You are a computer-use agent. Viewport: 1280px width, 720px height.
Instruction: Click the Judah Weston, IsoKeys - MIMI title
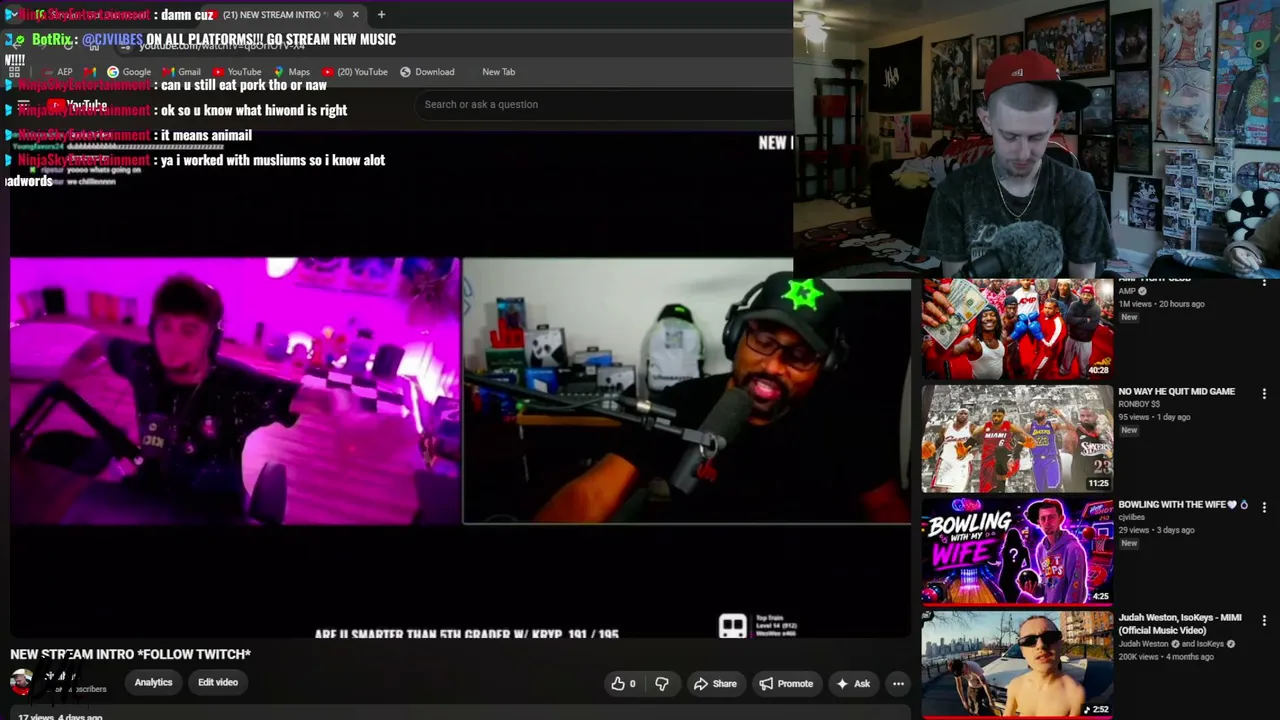(1180, 624)
